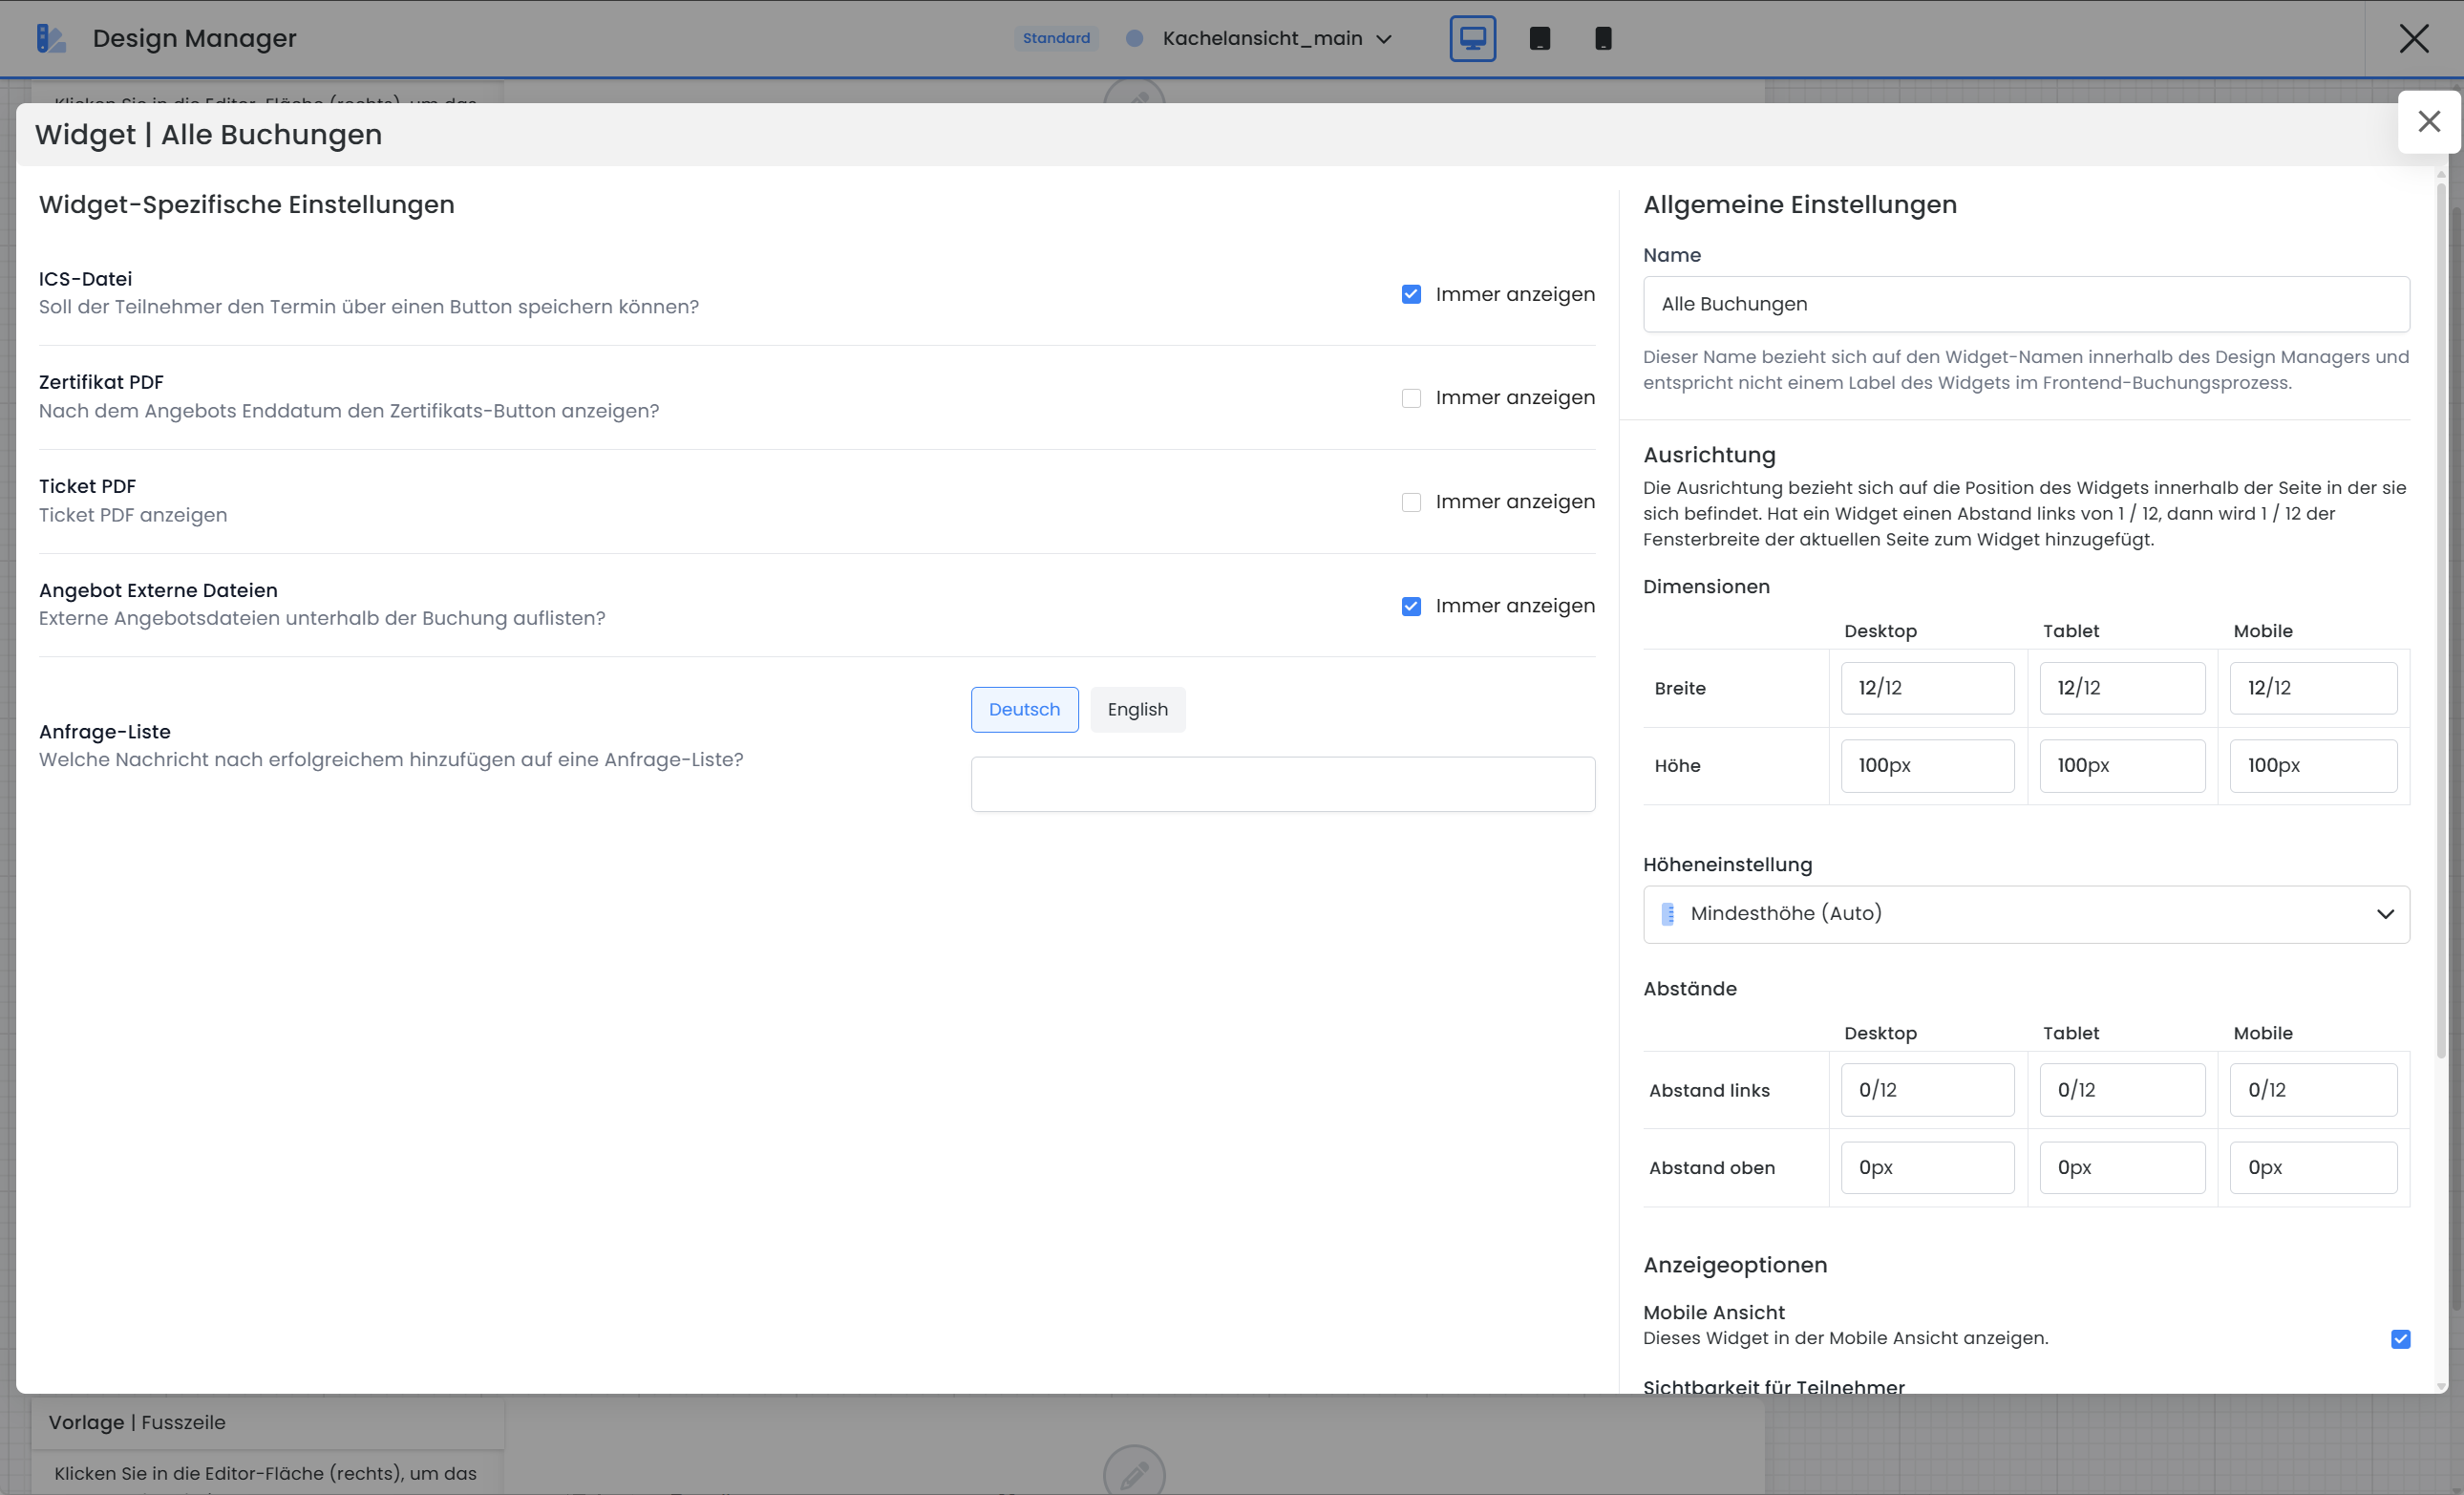Viewport: 2464px width, 1495px height.
Task: Enable Zertifikat PDF Immer anzeigen checkbox
Action: [1411, 398]
